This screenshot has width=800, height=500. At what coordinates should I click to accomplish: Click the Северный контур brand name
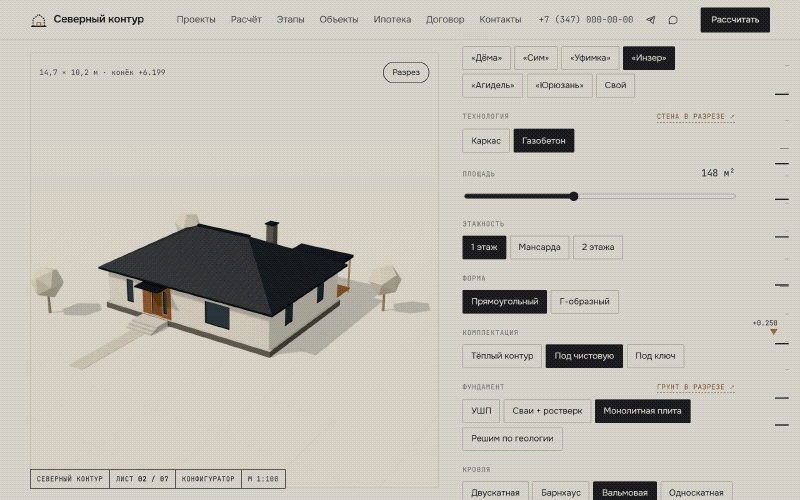coord(98,19)
